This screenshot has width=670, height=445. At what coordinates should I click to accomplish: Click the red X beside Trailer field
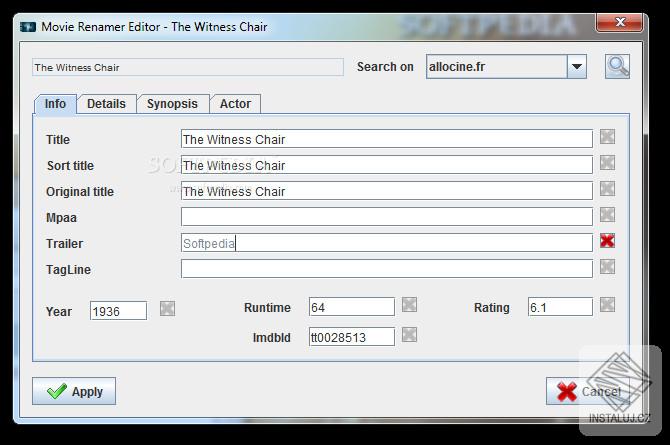[607, 241]
